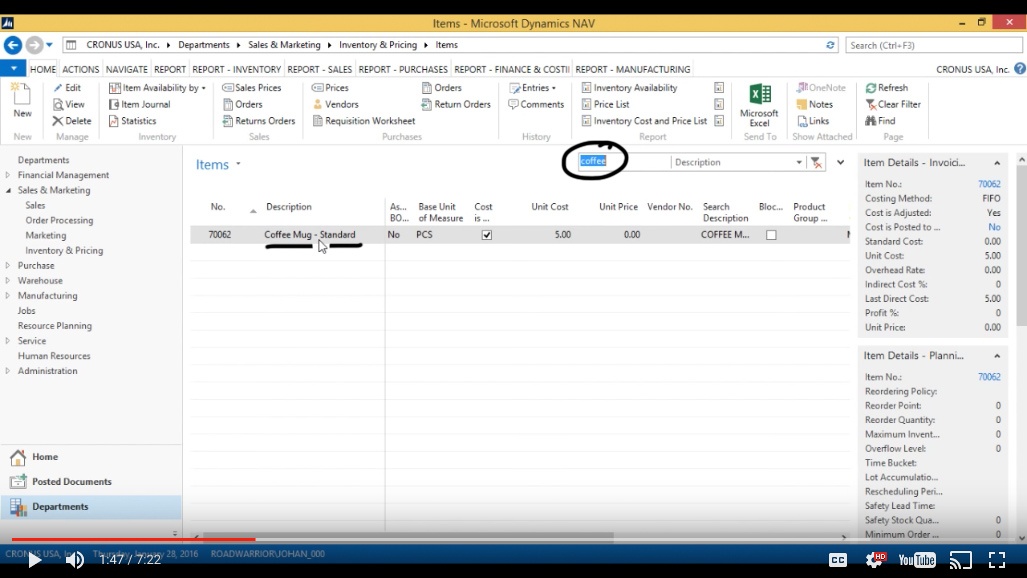This screenshot has width=1027, height=578.
Task: Export the list to Microsoft Excel
Action: pyautogui.click(x=759, y=104)
